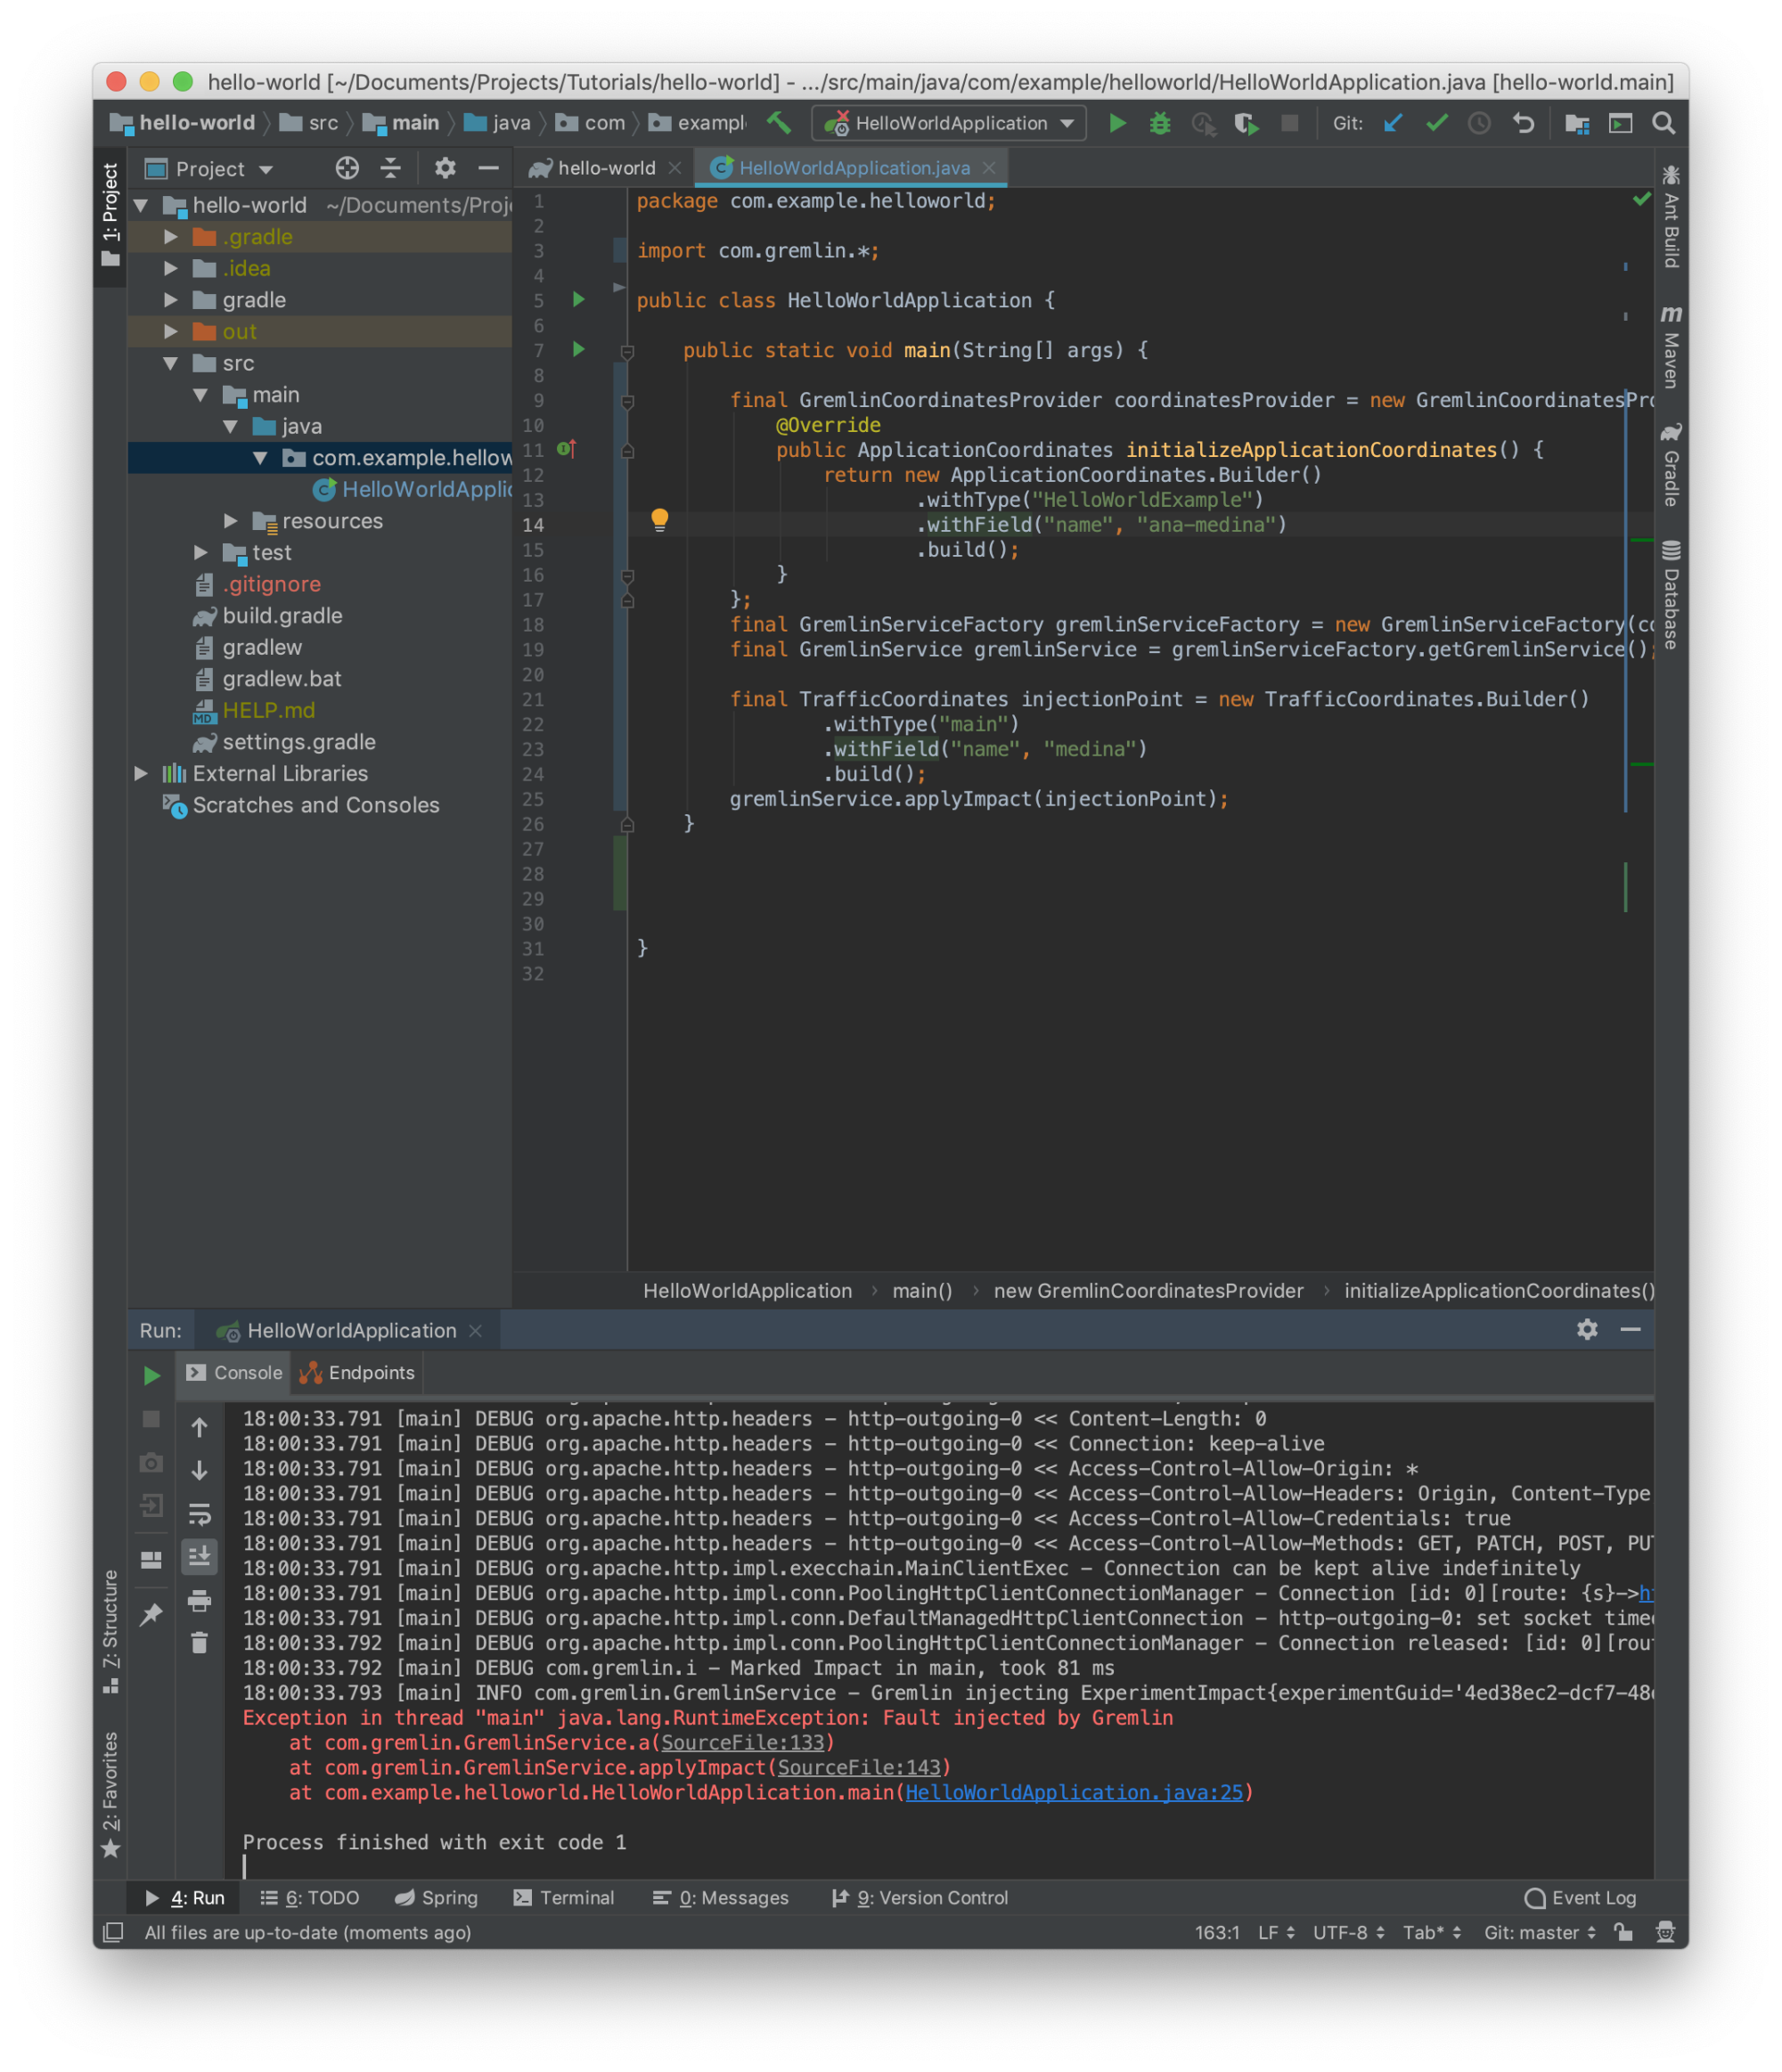This screenshot has height=2072, width=1782.
Task: Open Project Structure from the toolbar
Action: tap(1577, 123)
